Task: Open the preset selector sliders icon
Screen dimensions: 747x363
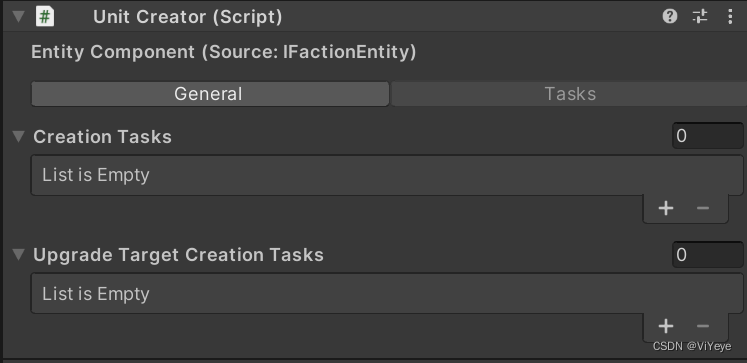Action: tap(700, 17)
